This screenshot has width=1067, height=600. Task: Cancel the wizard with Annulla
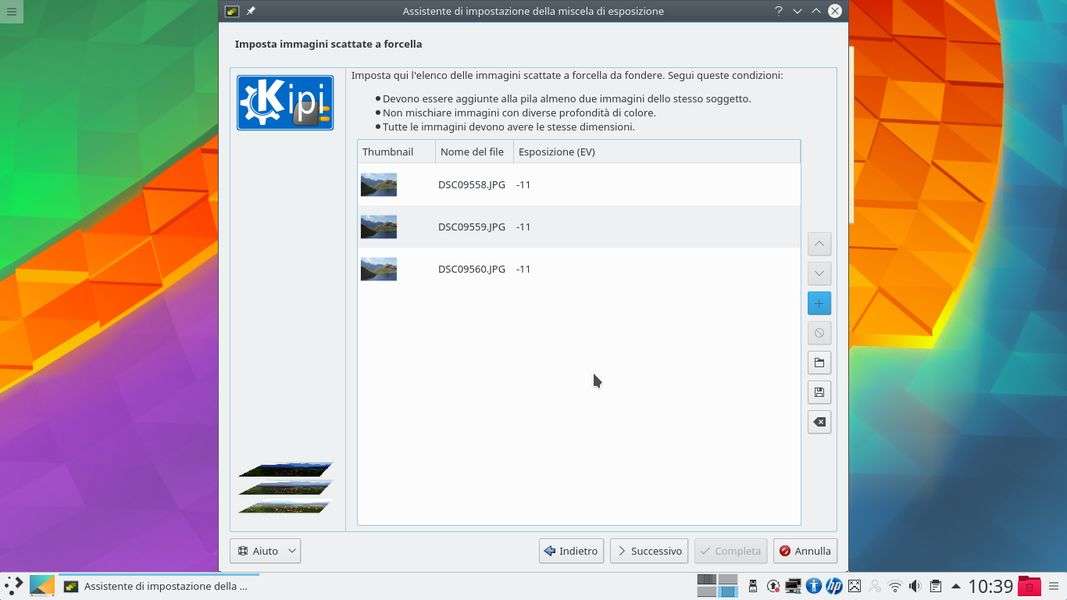point(805,551)
